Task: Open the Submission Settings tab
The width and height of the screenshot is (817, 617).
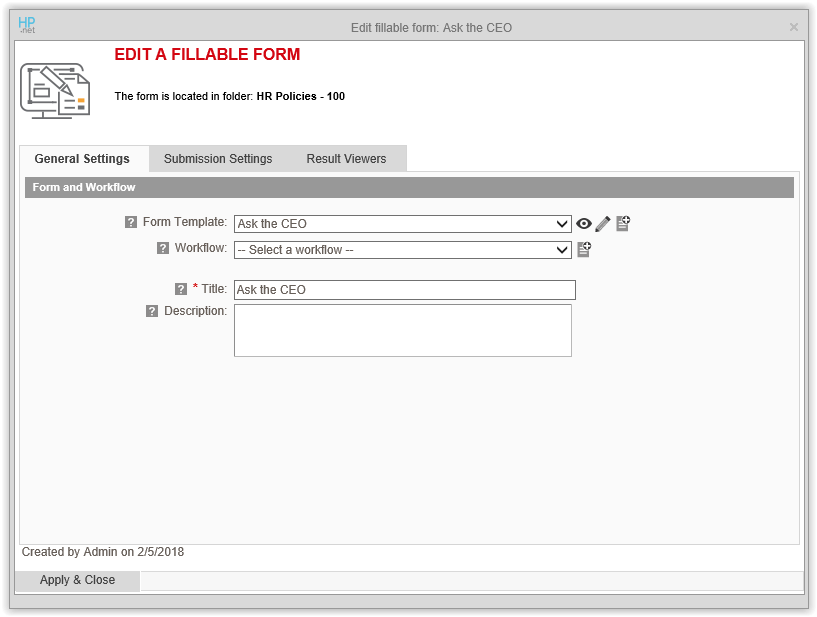Action: (x=218, y=159)
